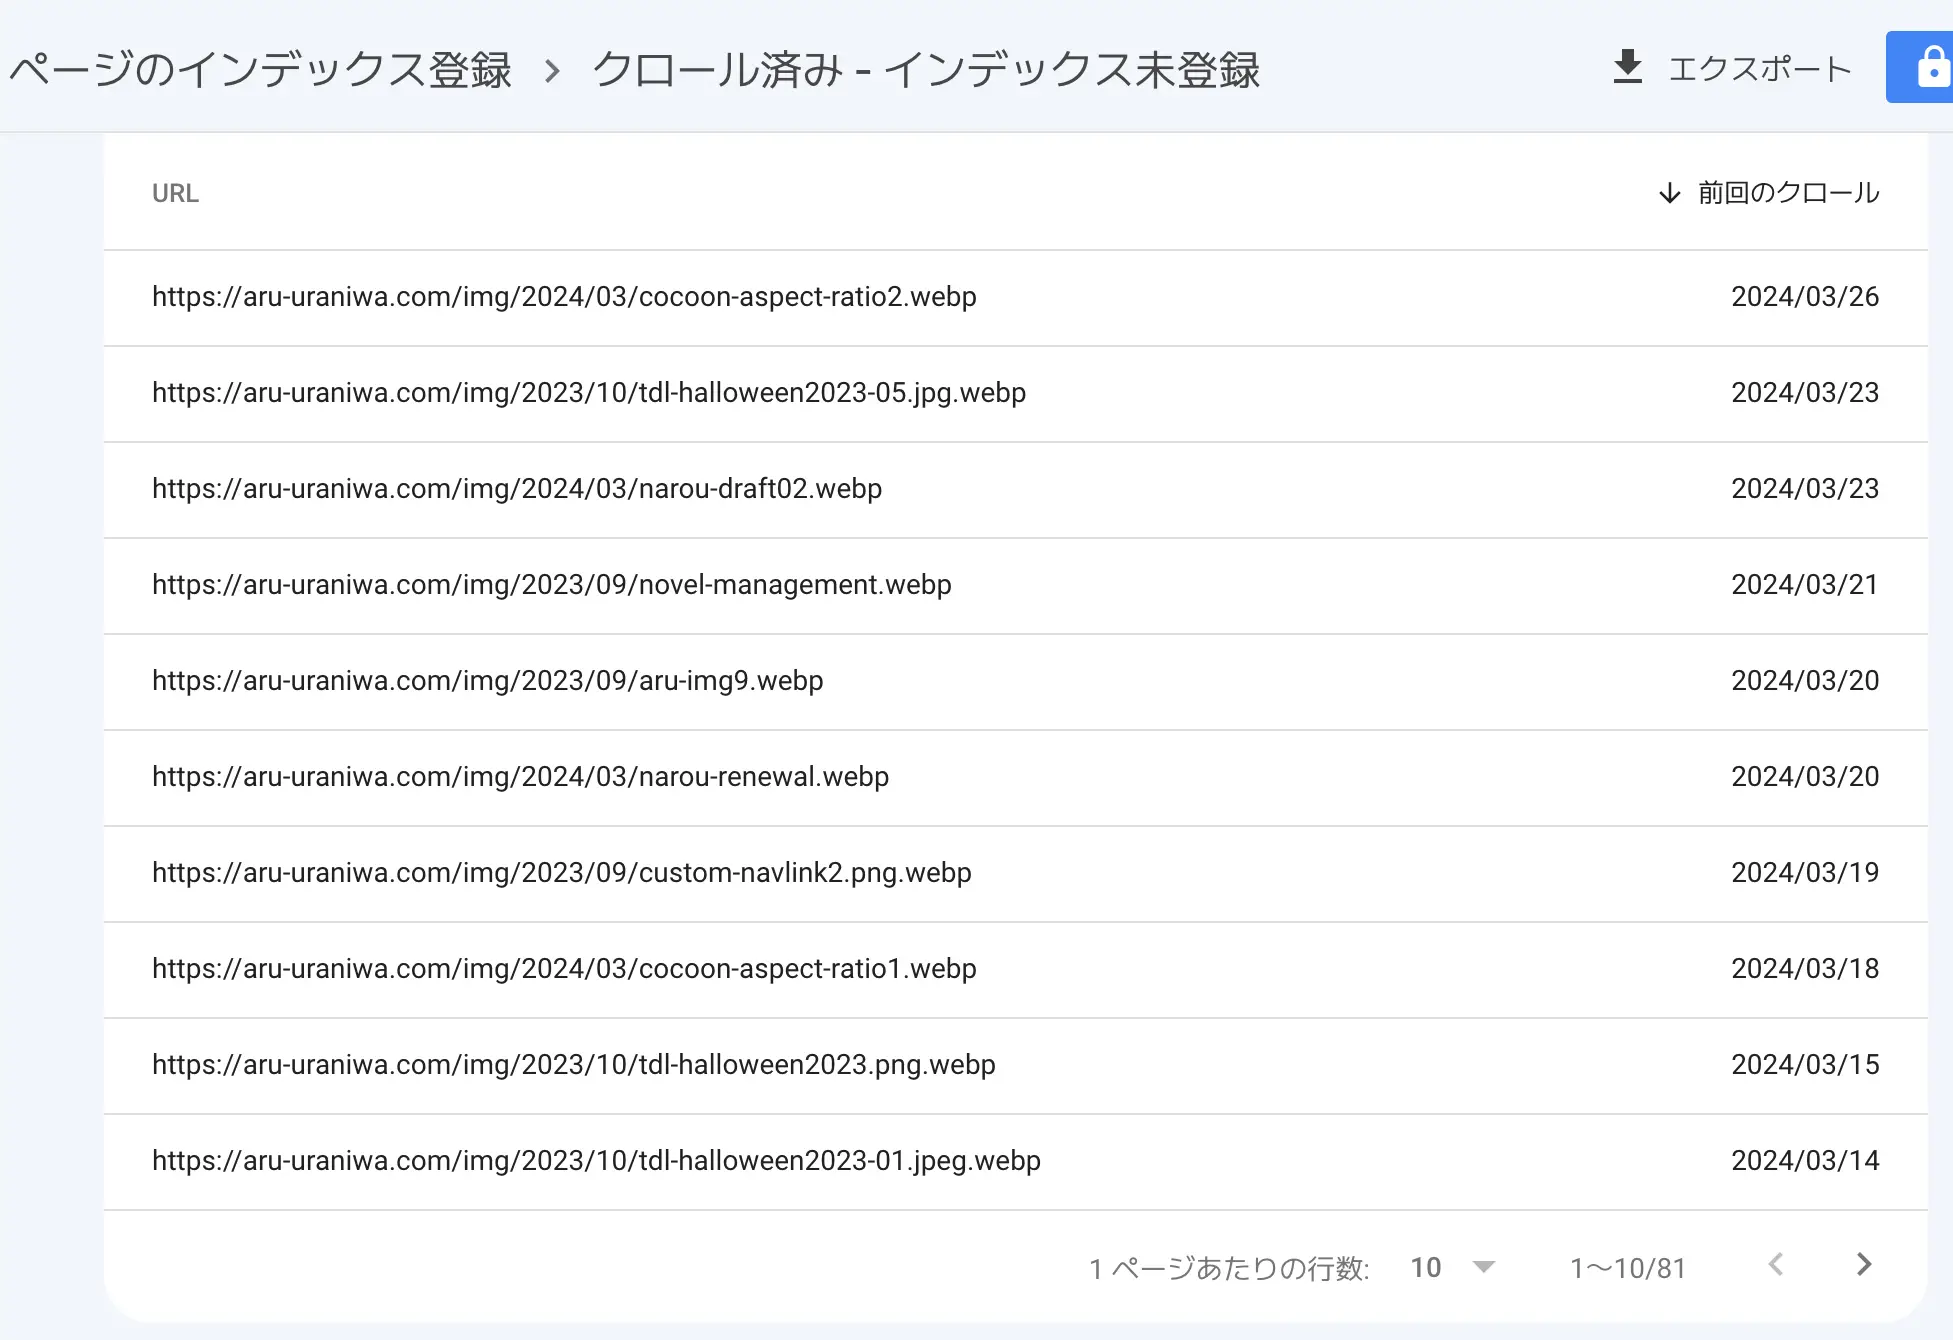Select the cocoon-aspect-ratio2.webp URL row
1953x1340 pixels.
point(1015,298)
